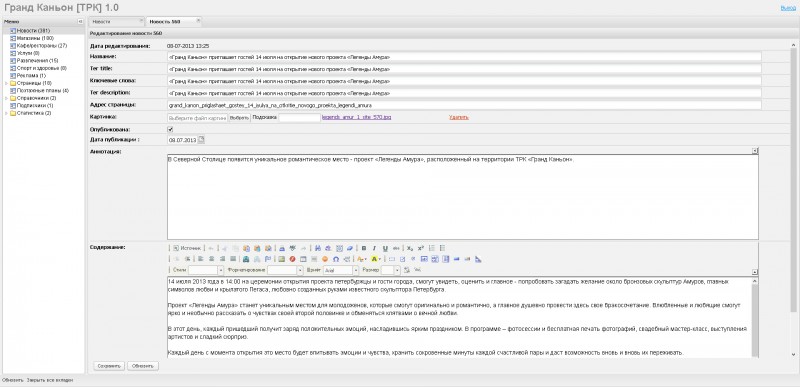Center align the text
This screenshot has height=387, width=800.
(211, 259)
